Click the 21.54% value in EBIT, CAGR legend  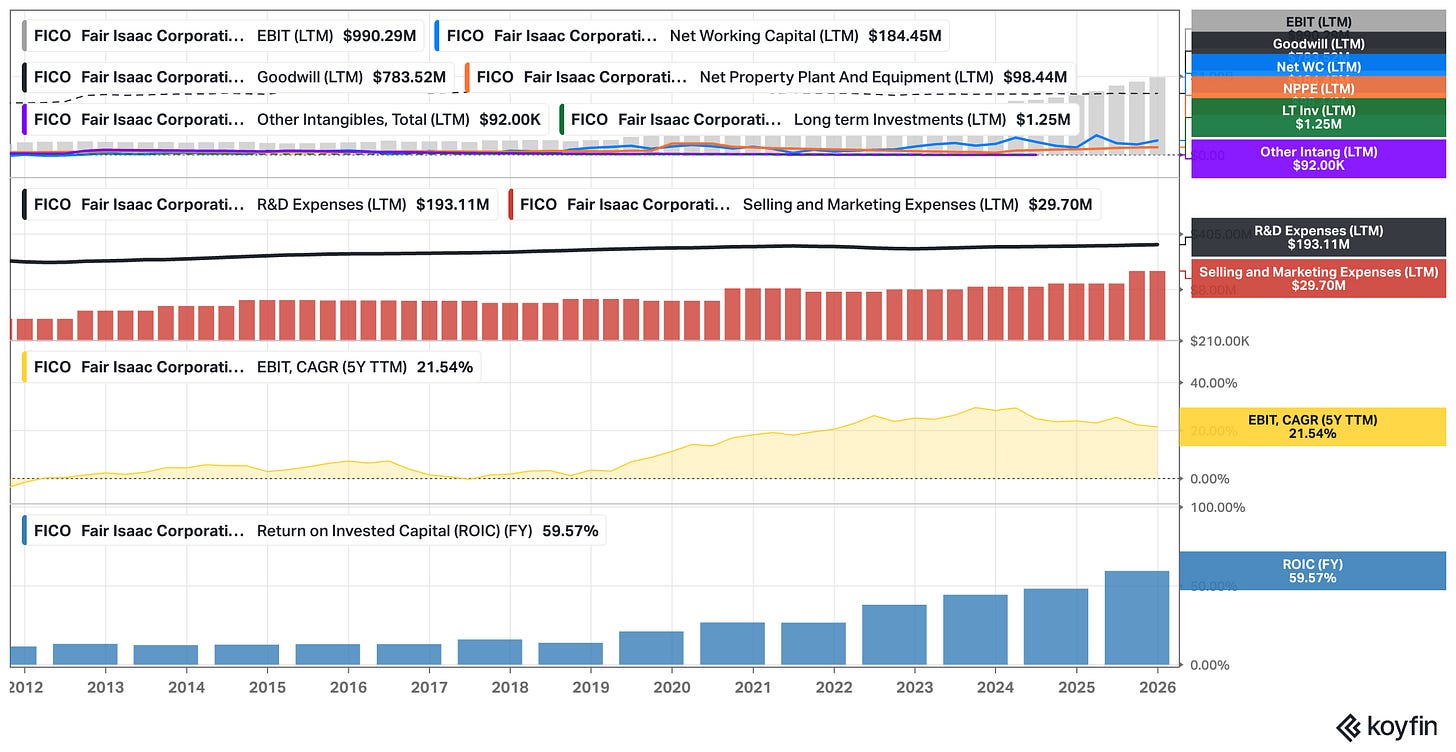pos(445,367)
